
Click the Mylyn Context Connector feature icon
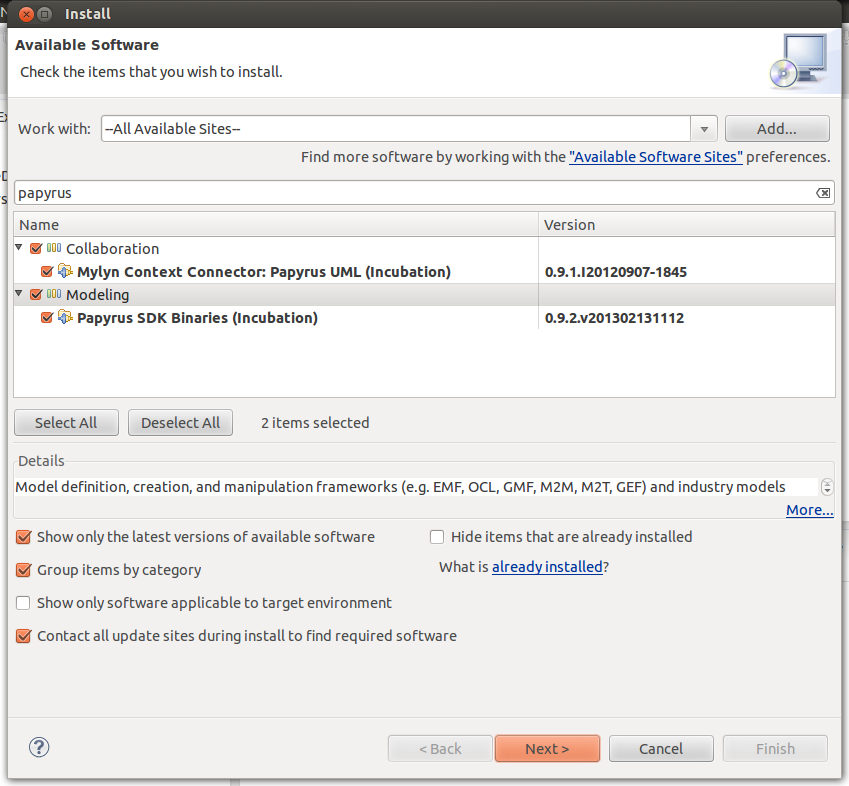(66, 271)
